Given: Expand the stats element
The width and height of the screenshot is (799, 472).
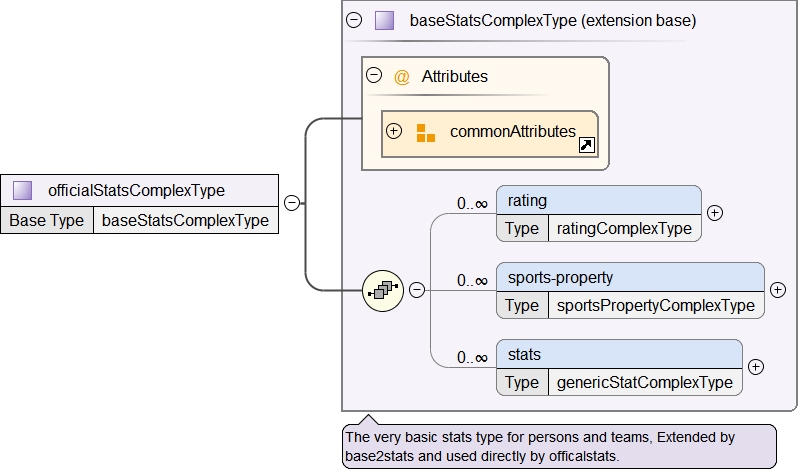Looking at the screenshot, I should pyautogui.click(x=756, y=367).
